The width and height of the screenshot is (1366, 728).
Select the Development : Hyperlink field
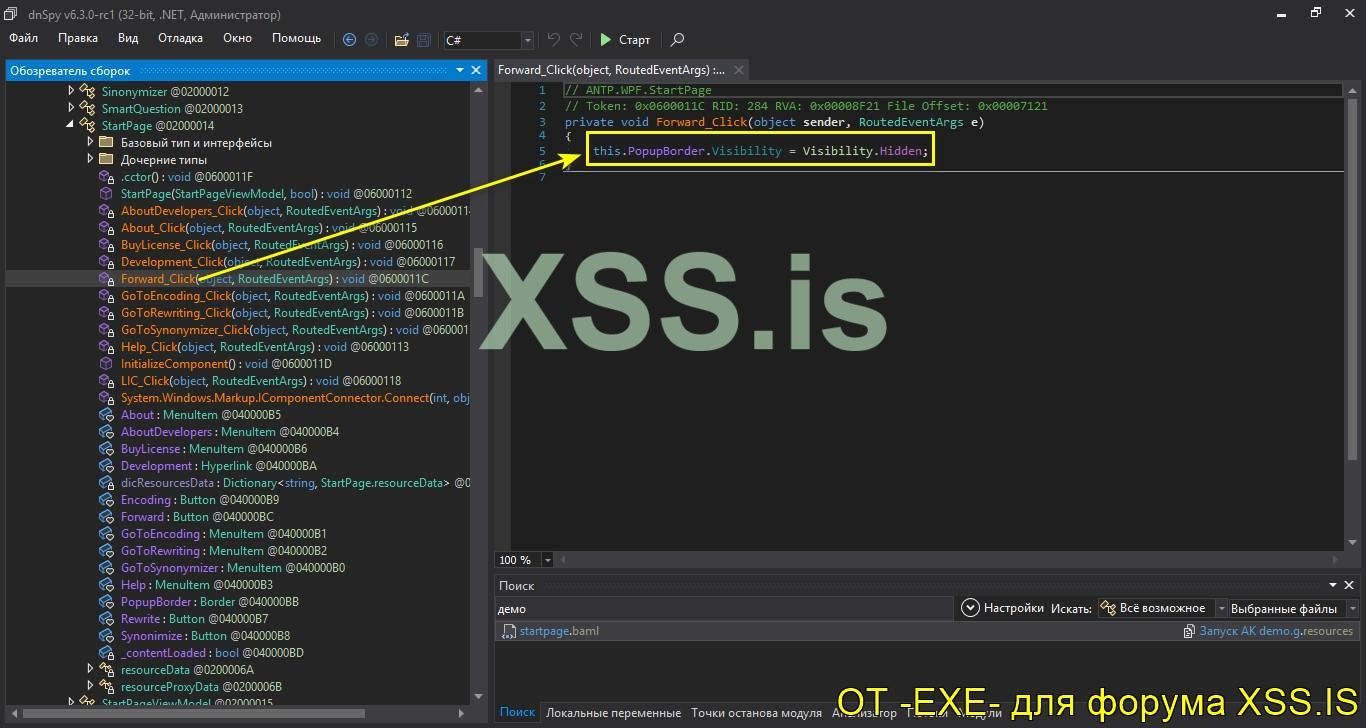218,465
